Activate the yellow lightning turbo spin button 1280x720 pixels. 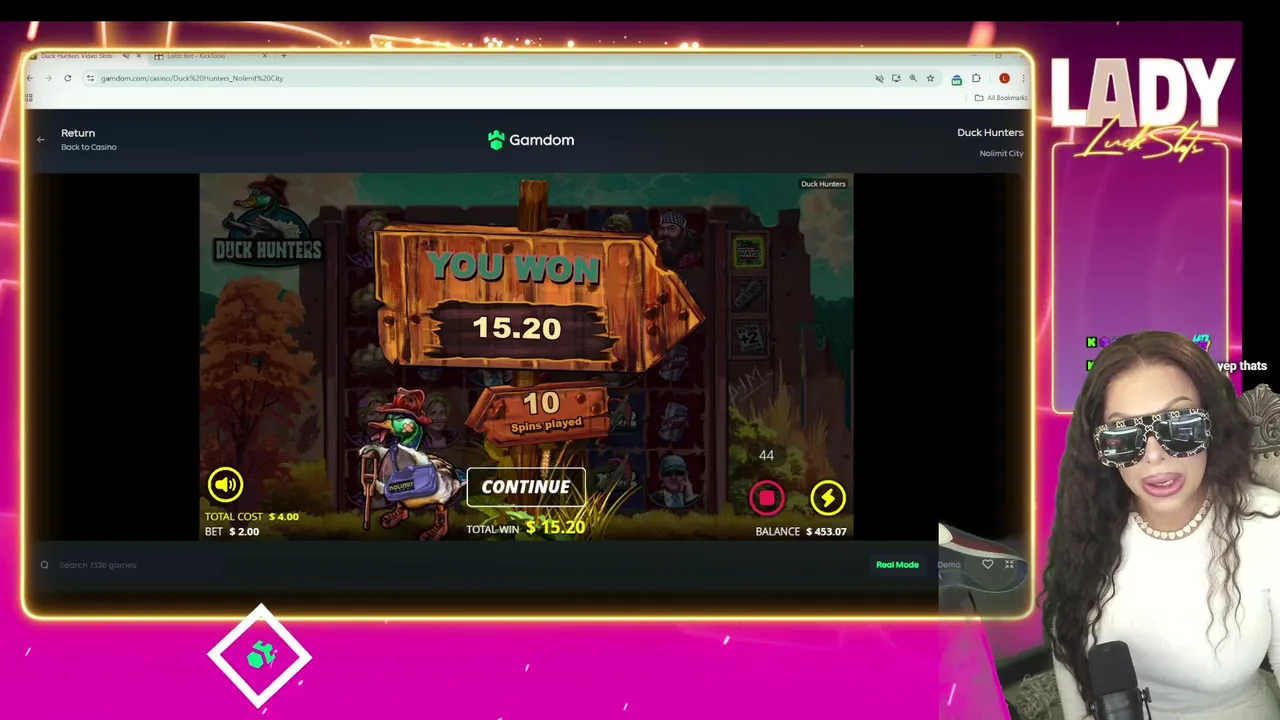tap(828, 497)
